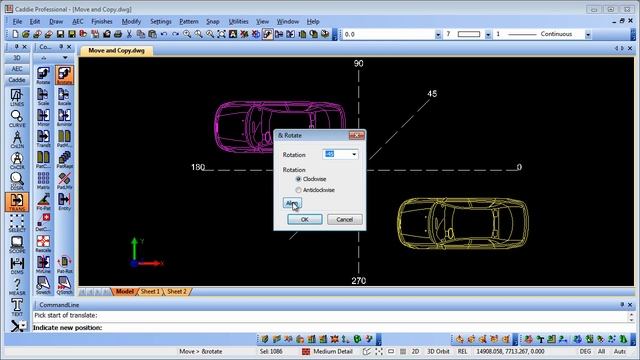Open the Help menu
640x360 pixels.
tap(313, 21)
